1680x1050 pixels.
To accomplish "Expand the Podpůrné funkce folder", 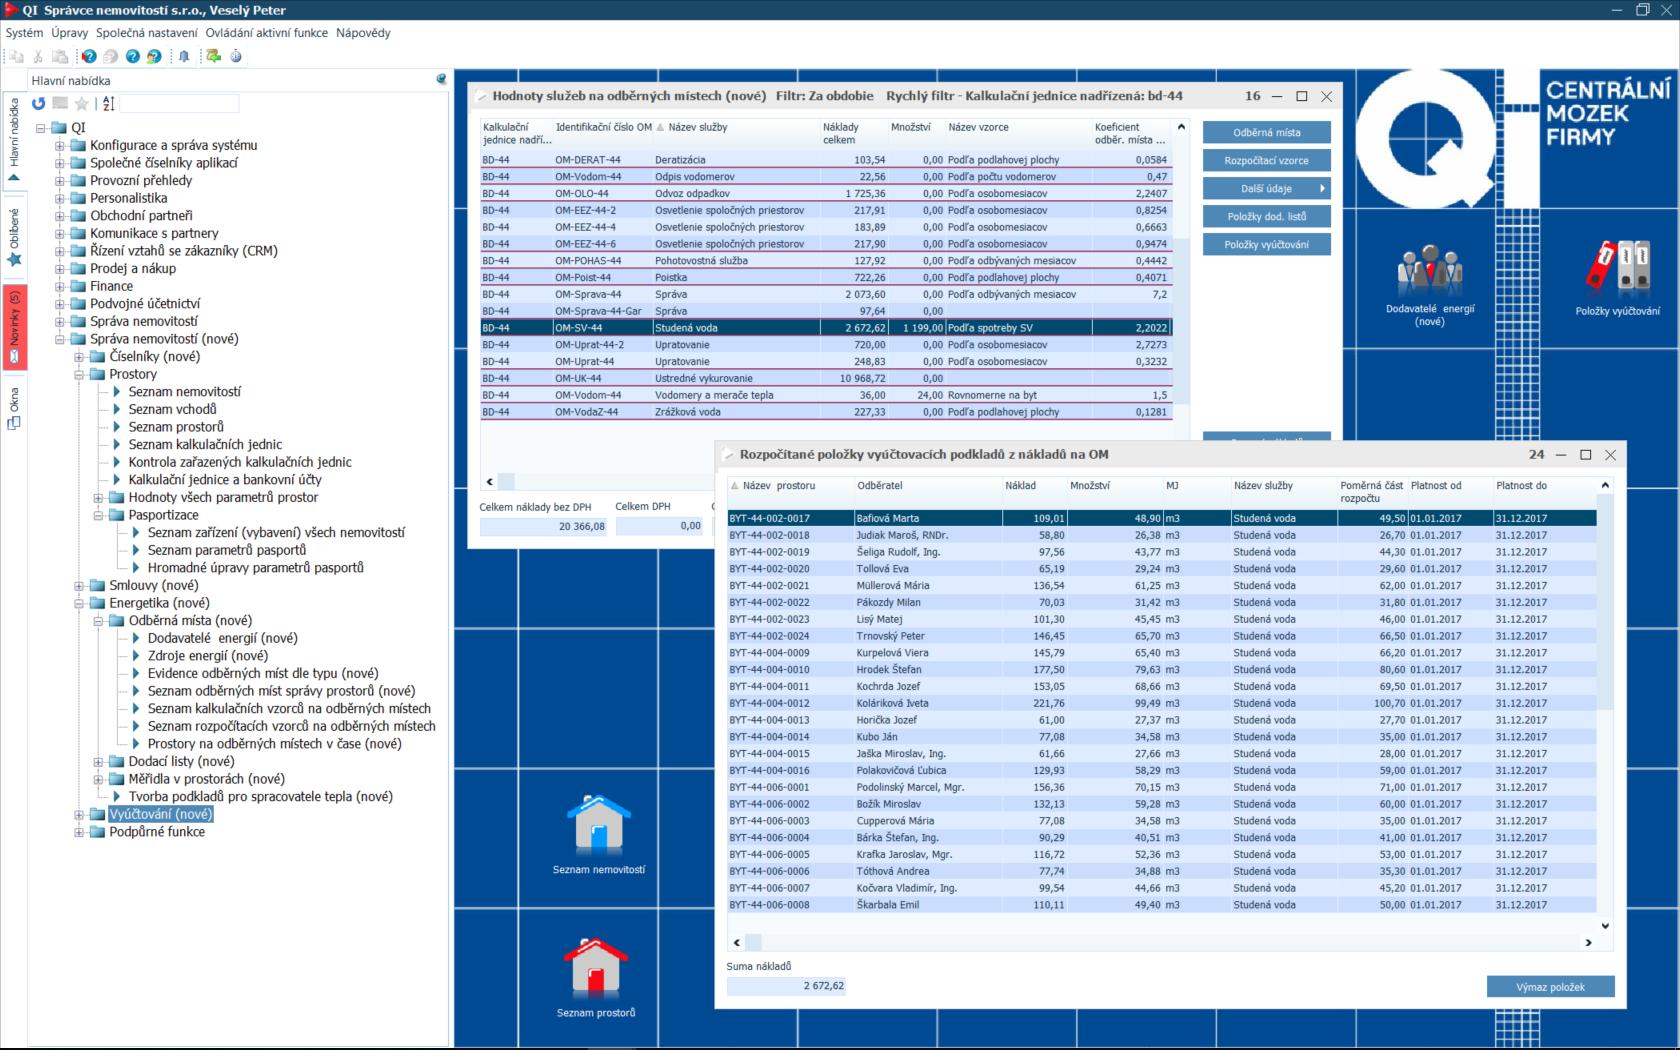I will coord(79,832).
